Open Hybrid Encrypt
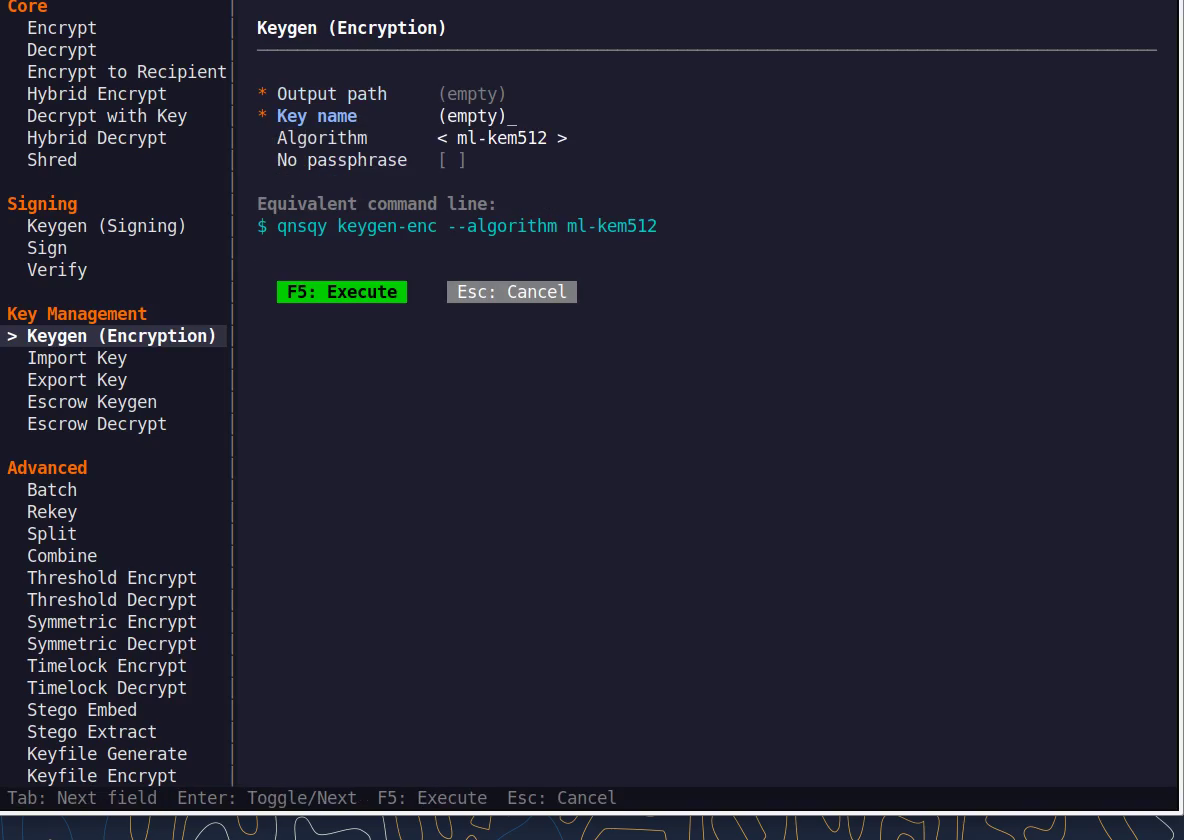Screen dimensions: 1184x840 point(97,94)
